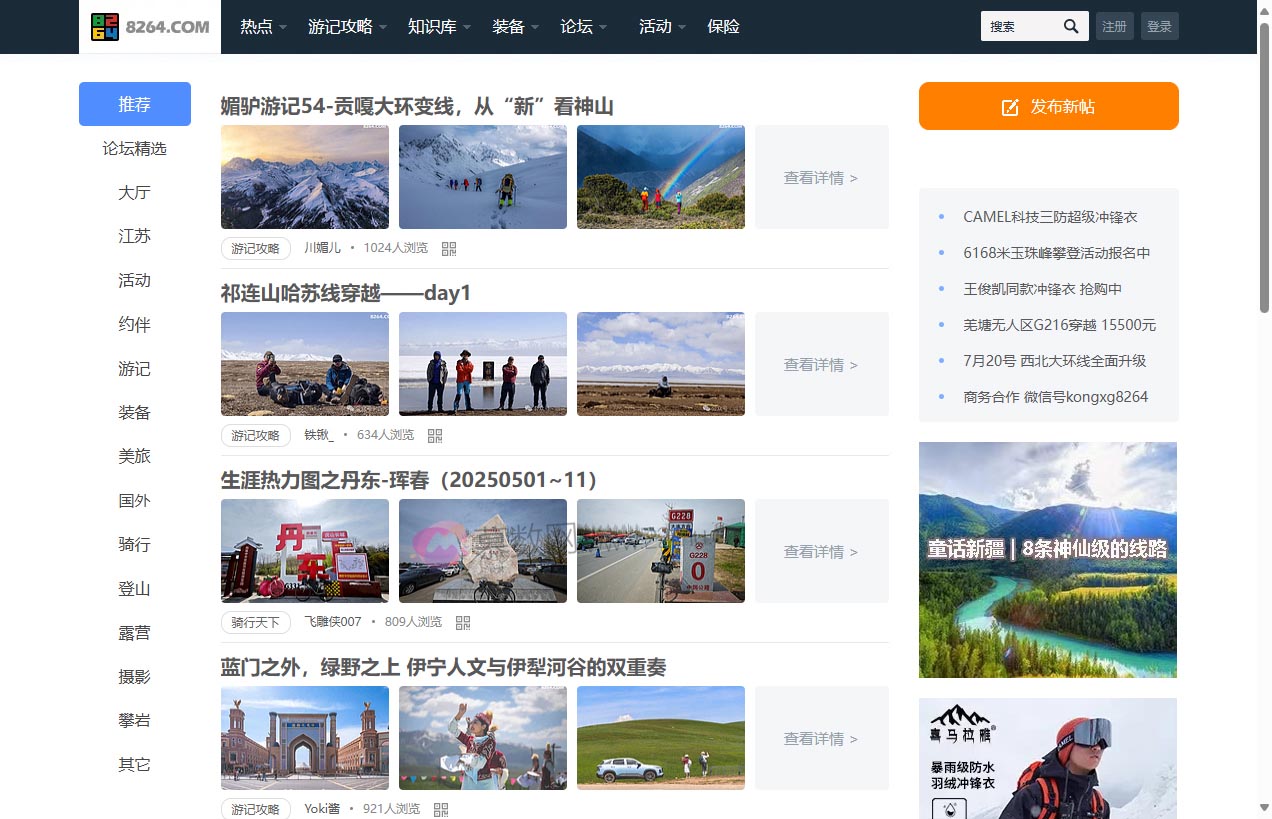
Task: Open QR code icon for 伊宁人文 post
Action: [441, 809]
